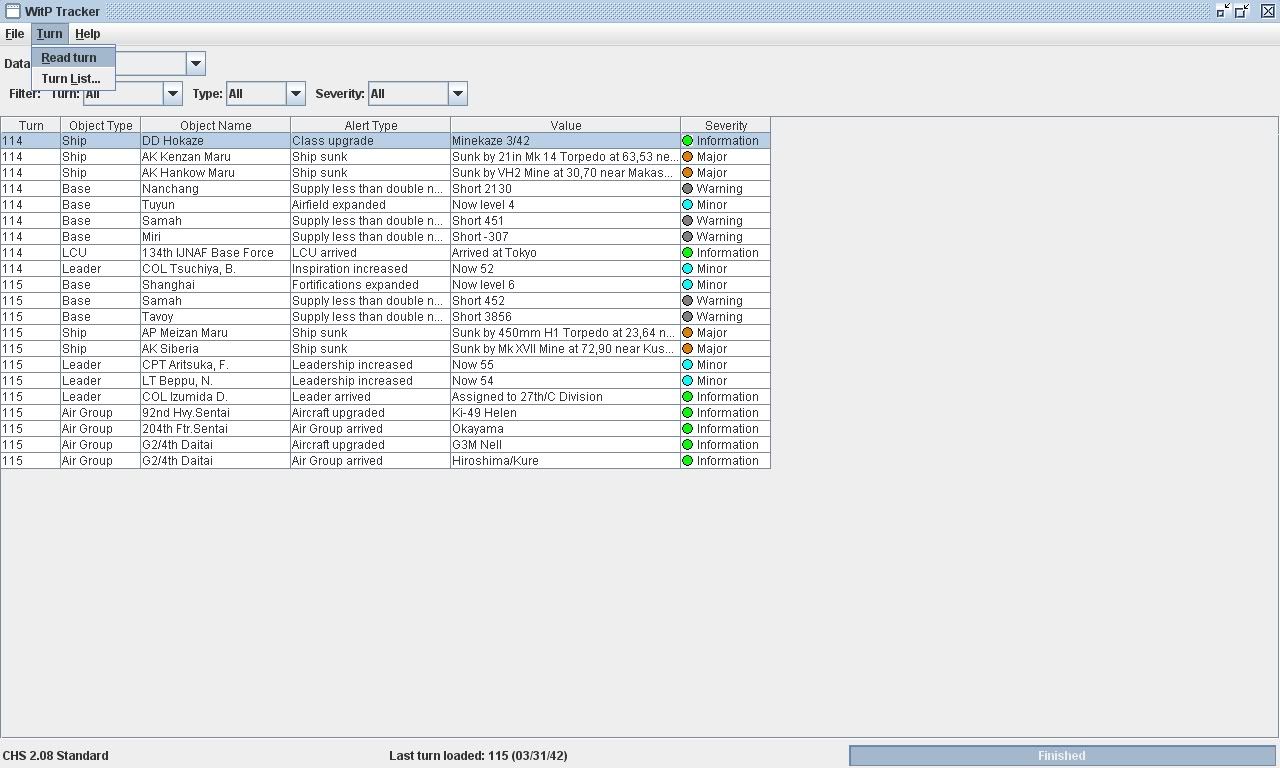Select the AK Siberia cell
This screenshot has height=768, width=1280.
[215, 349]
